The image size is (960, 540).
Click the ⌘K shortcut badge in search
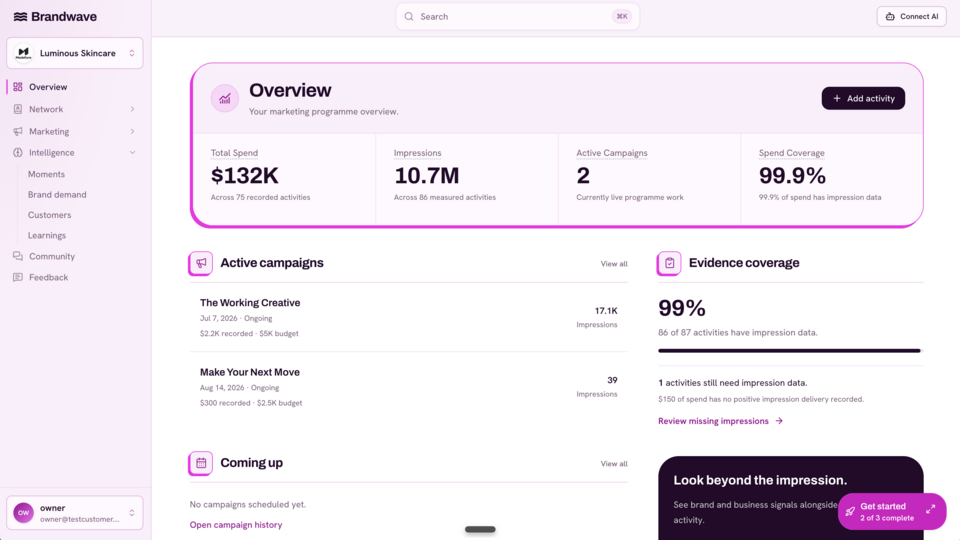pyautogui.click(x=622, y=17)
